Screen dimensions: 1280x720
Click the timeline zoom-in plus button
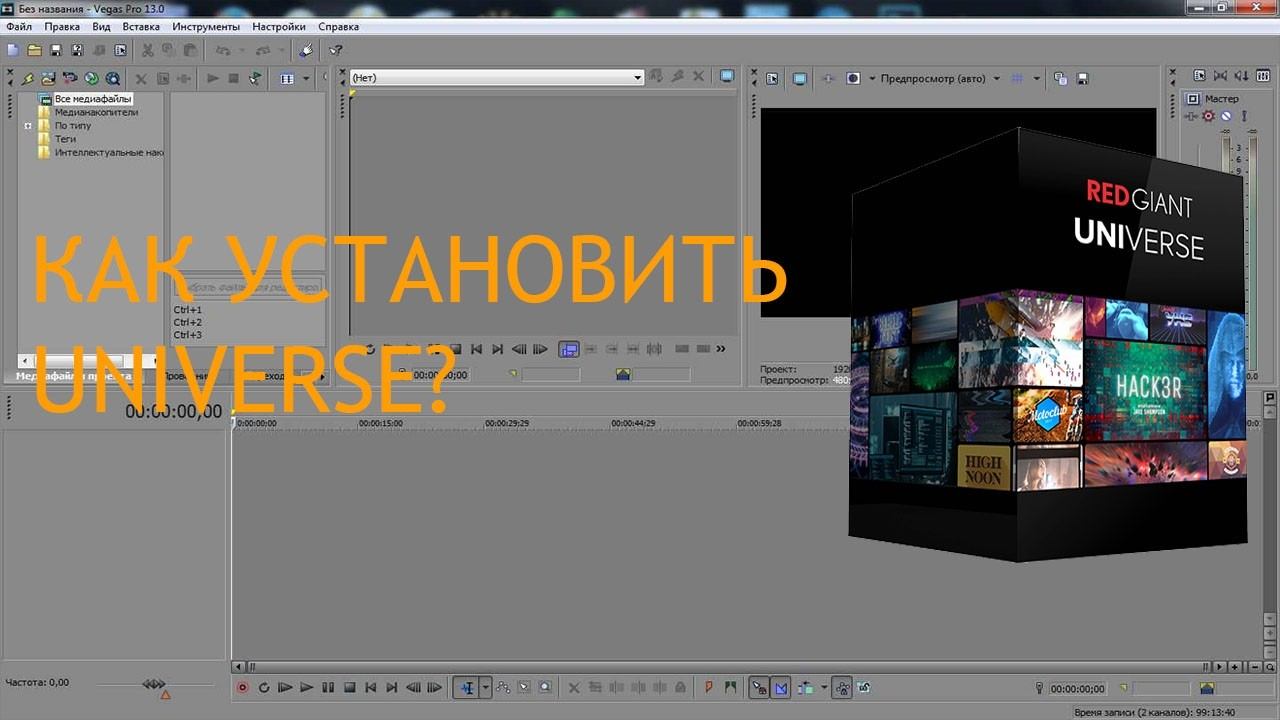[x=1236, y=666]
